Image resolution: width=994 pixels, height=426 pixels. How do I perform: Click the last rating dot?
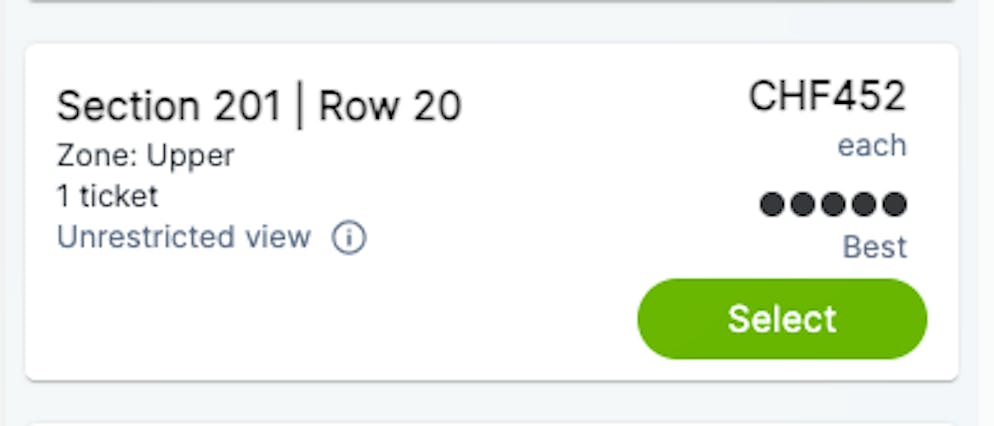[x=894, y=205]
